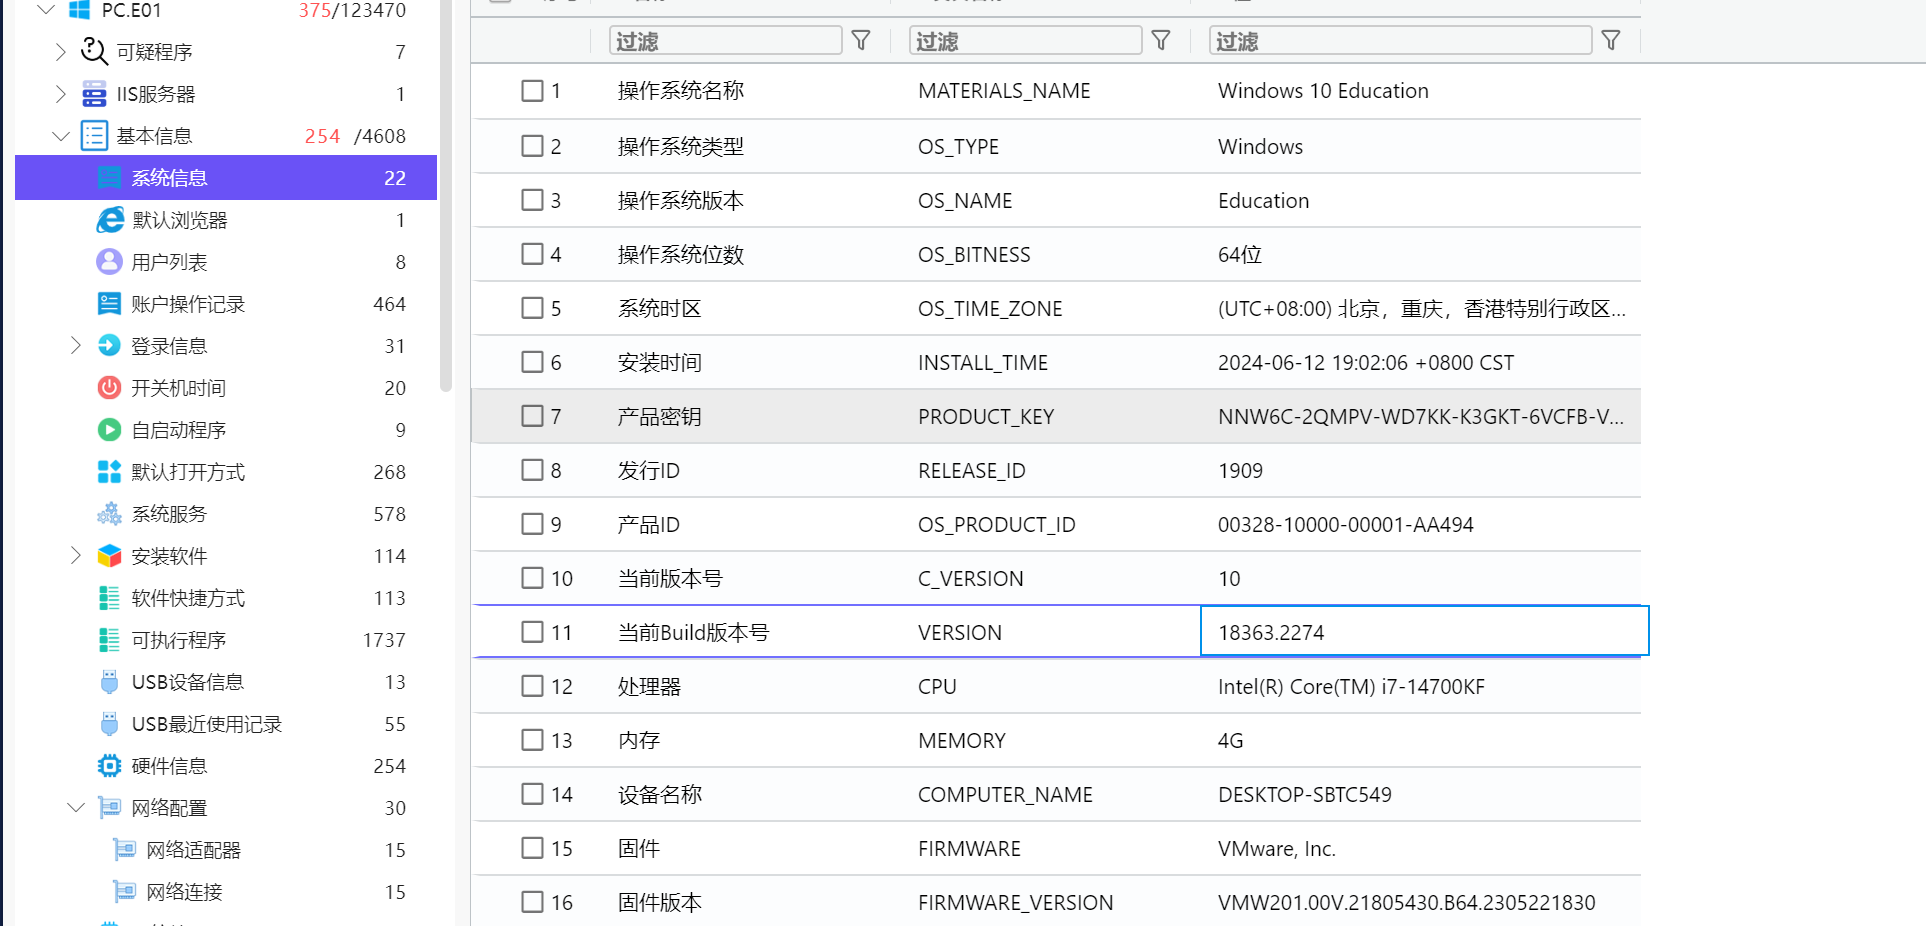Screen dimensions: 1926x926
Task: Check the box for row 2 操作系统类型
Action: [532, 146]
